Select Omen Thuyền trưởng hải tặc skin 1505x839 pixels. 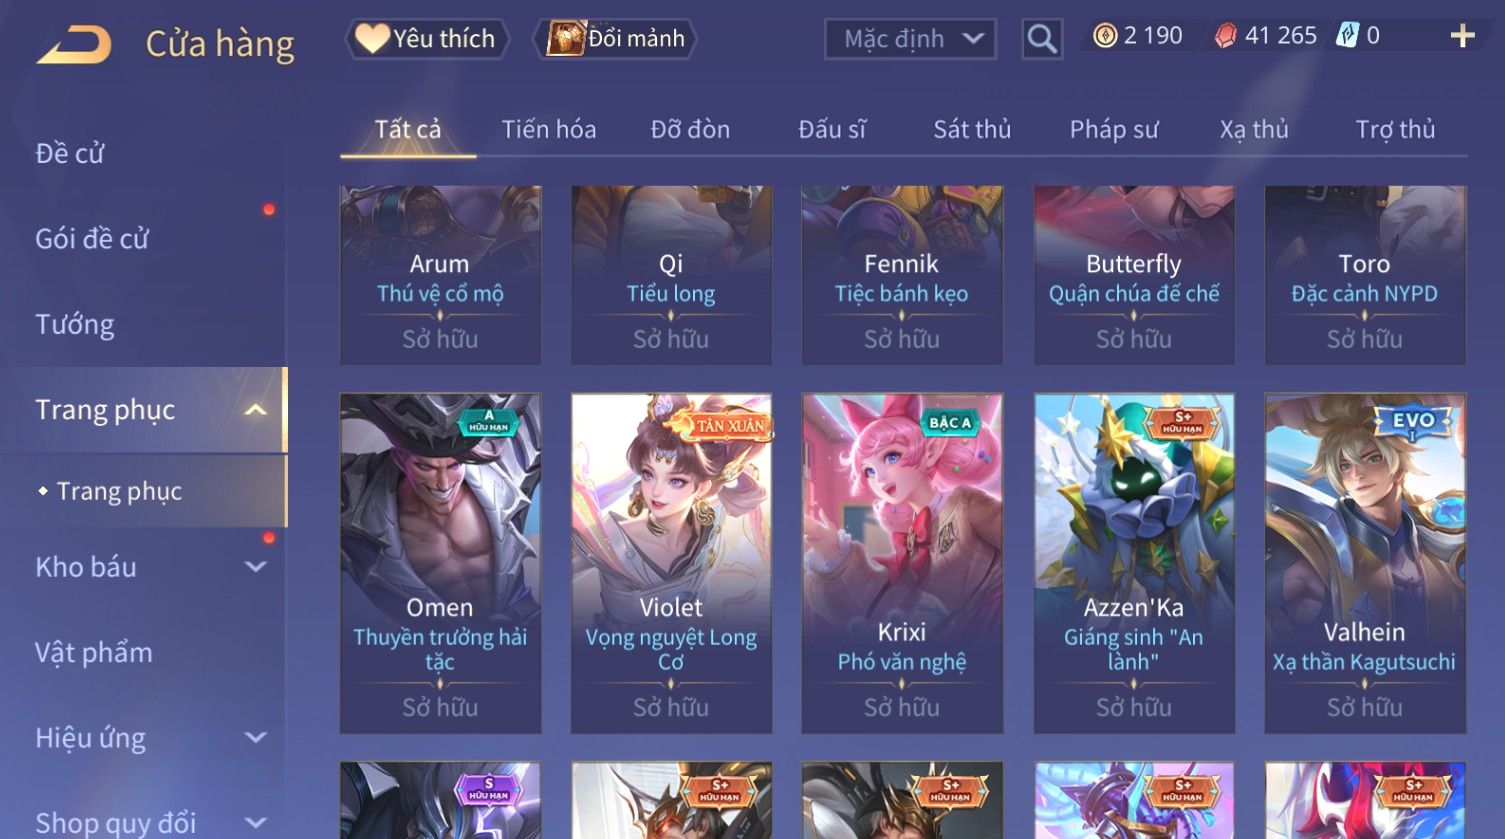pyautogui.click(x=440, y=563)
